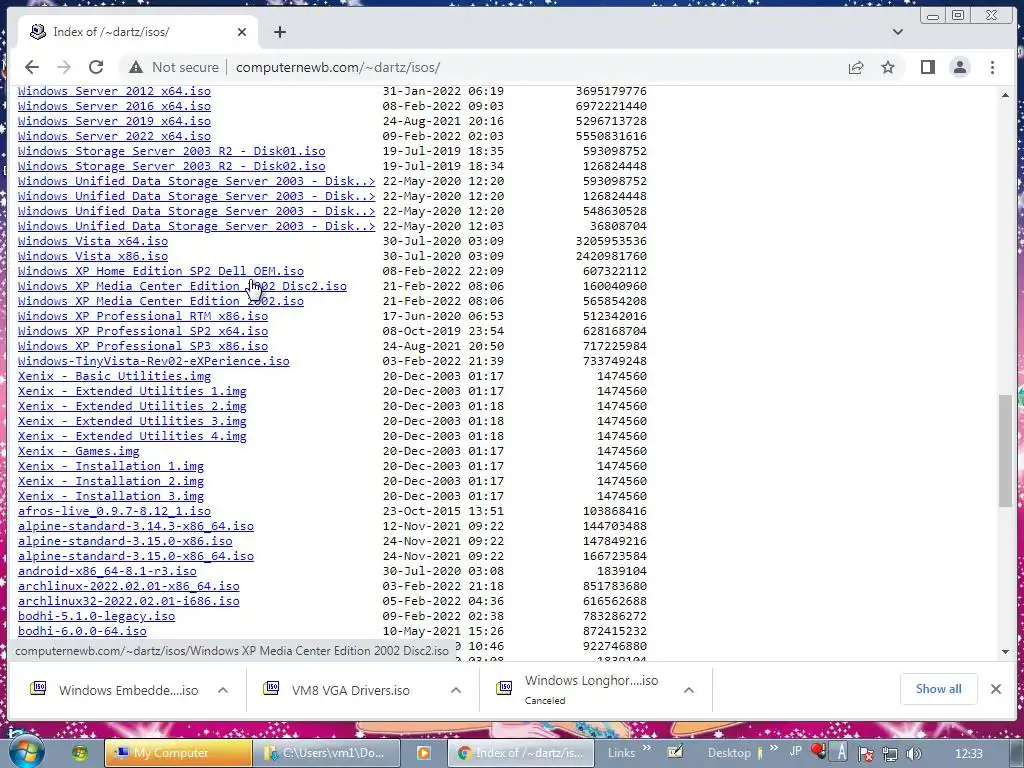Open alpine-standard-3.14.3-x86_64.iso link
Image resolution: width=1024 pixels, height=768 pixels.
[136, 526]
